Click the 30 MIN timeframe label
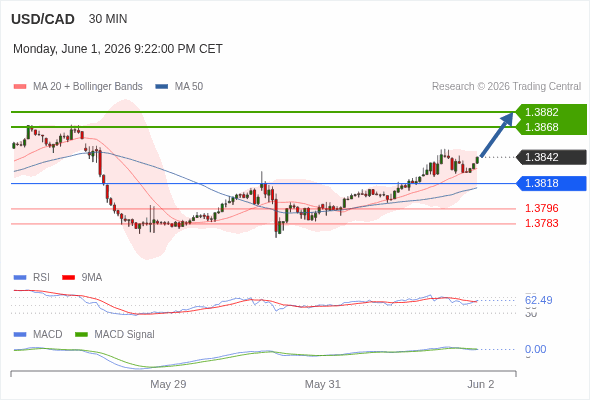Image resolution: width=590 pixels, height=400 pixels. click(x=108, y=19)
